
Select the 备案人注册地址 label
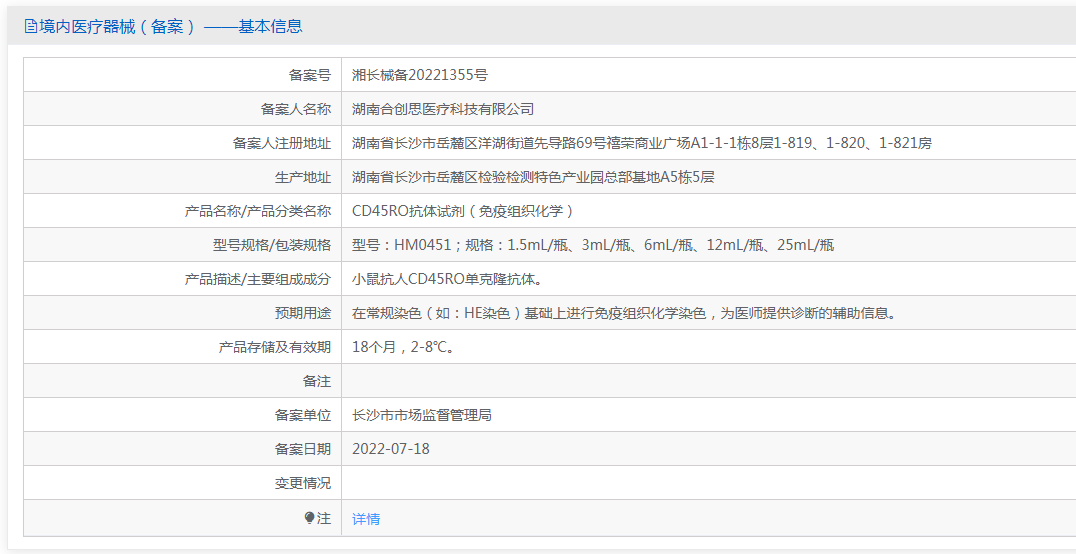(x=282, y=143)
